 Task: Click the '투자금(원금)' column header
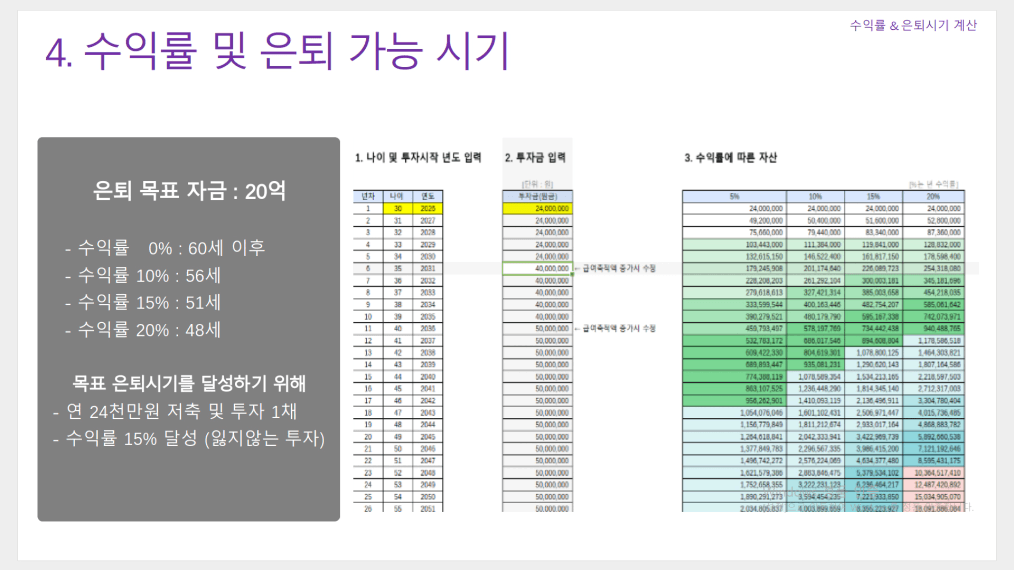point(537,196)
